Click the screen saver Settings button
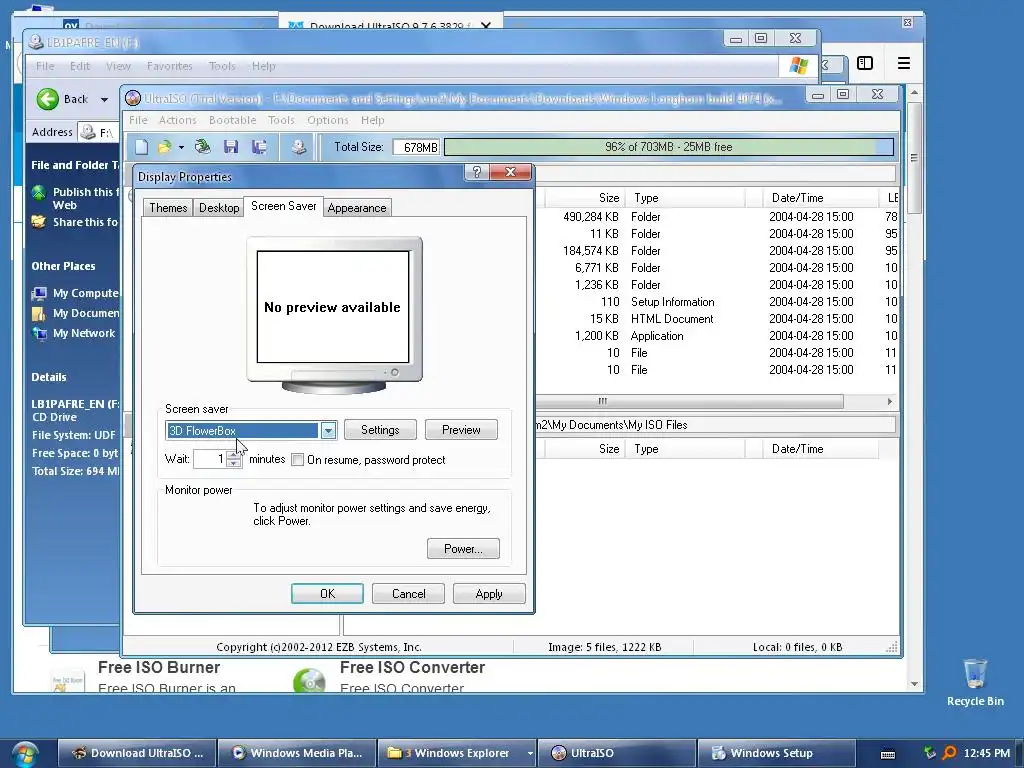The width and height of the screenshot is (1024, 768). click(x=380, y=430)
